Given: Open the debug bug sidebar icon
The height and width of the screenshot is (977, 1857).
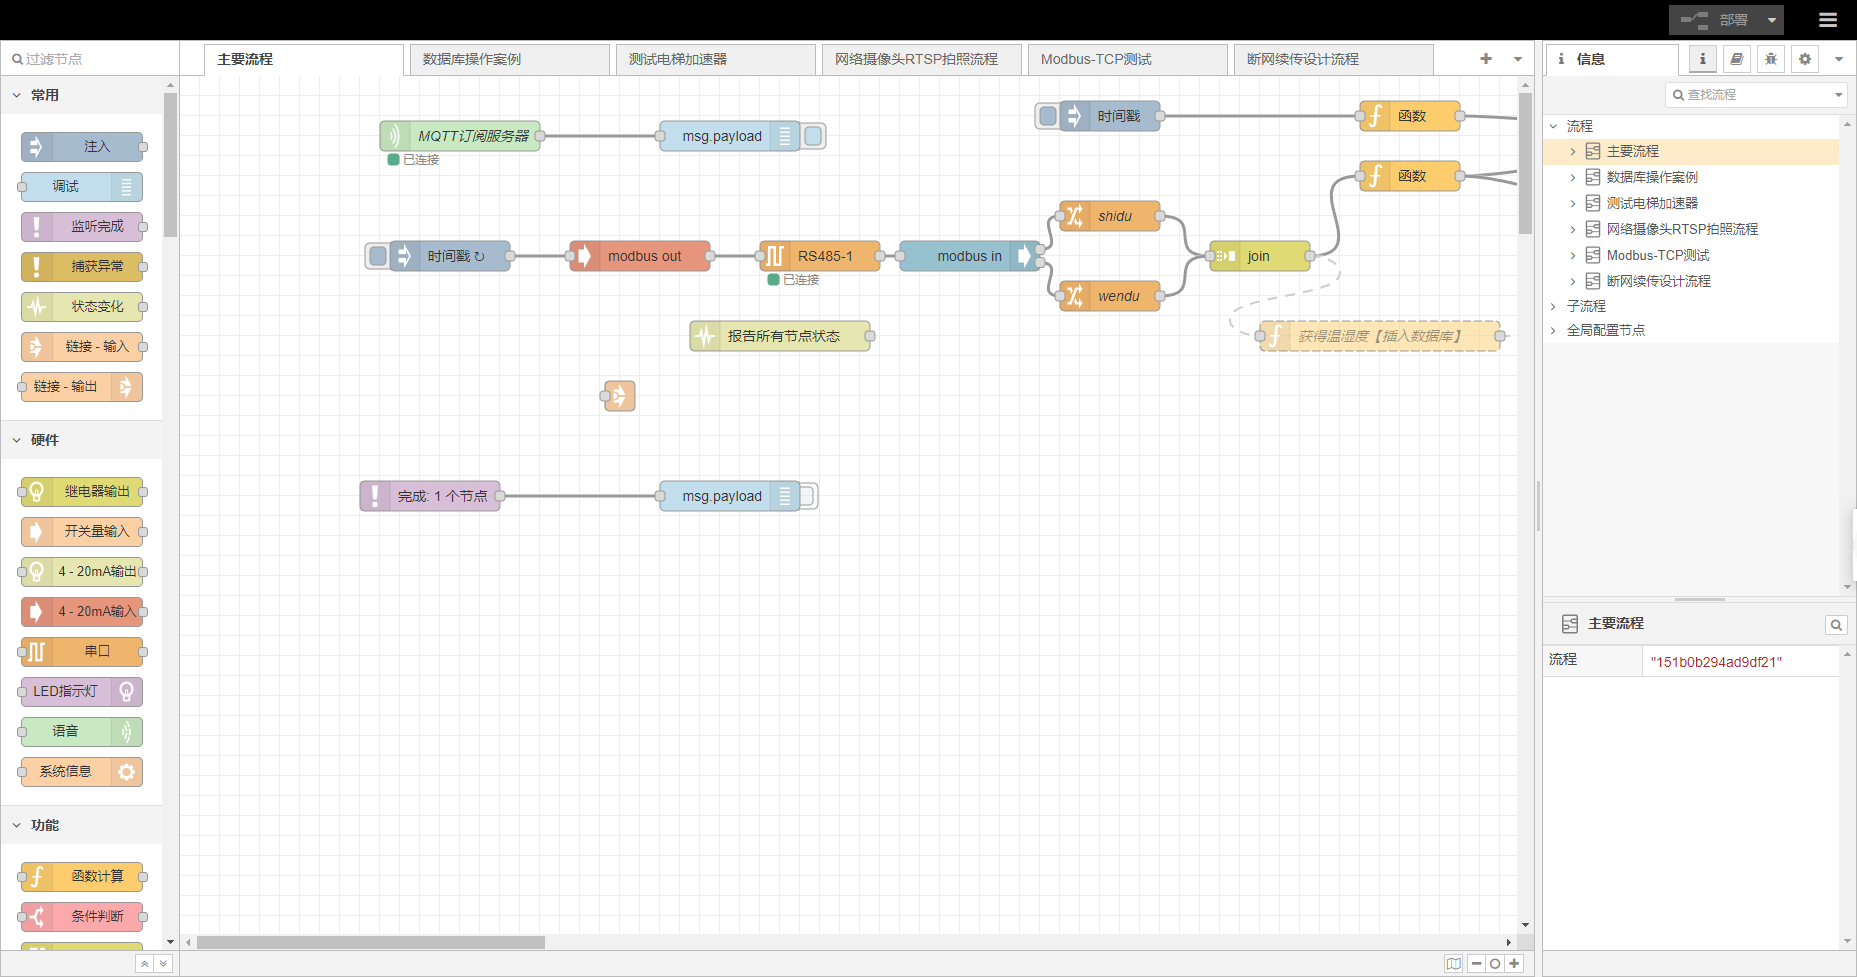Looking at the screenshot, I should [x=1771, y=59].
